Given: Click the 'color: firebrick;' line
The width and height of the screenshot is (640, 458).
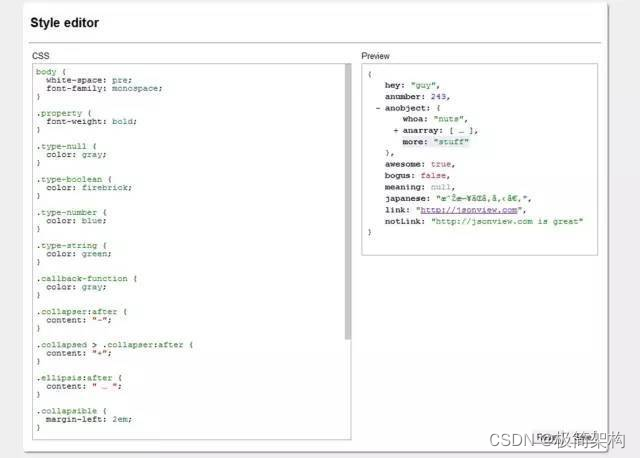Looking at the screenshot, I should 89,187.
